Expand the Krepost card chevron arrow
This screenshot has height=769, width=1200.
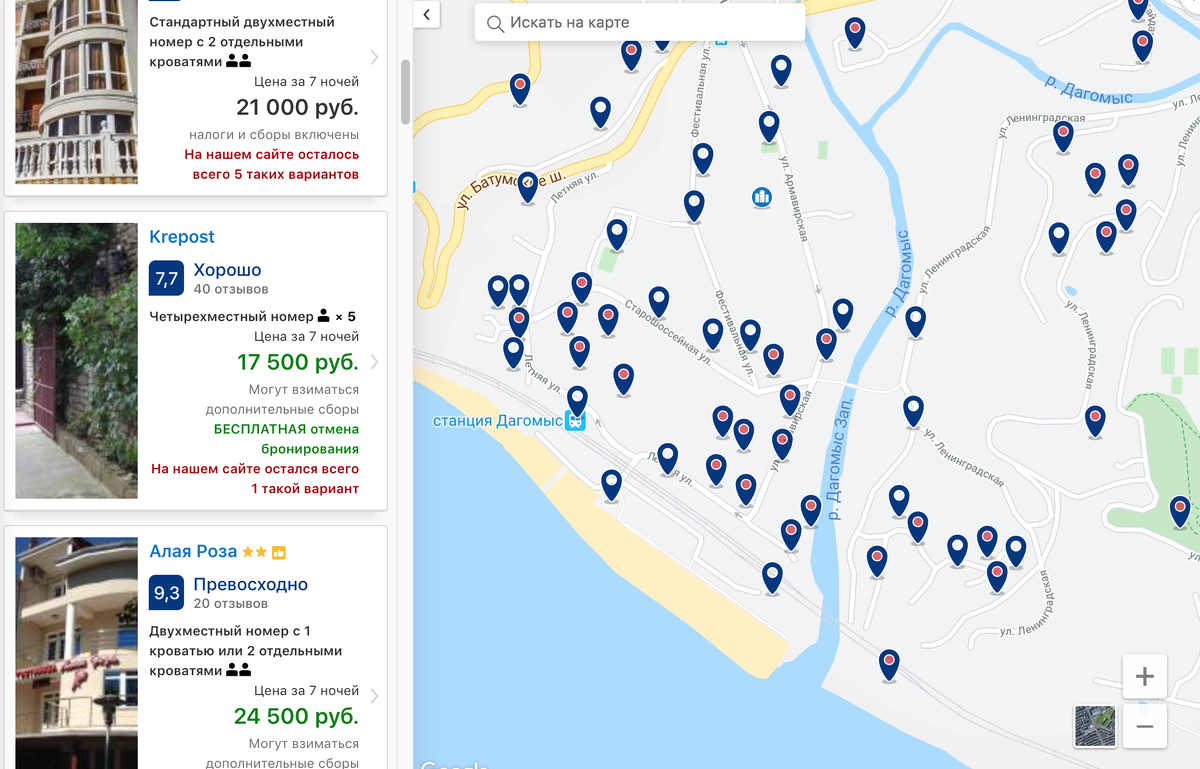(x=374, y=362)
